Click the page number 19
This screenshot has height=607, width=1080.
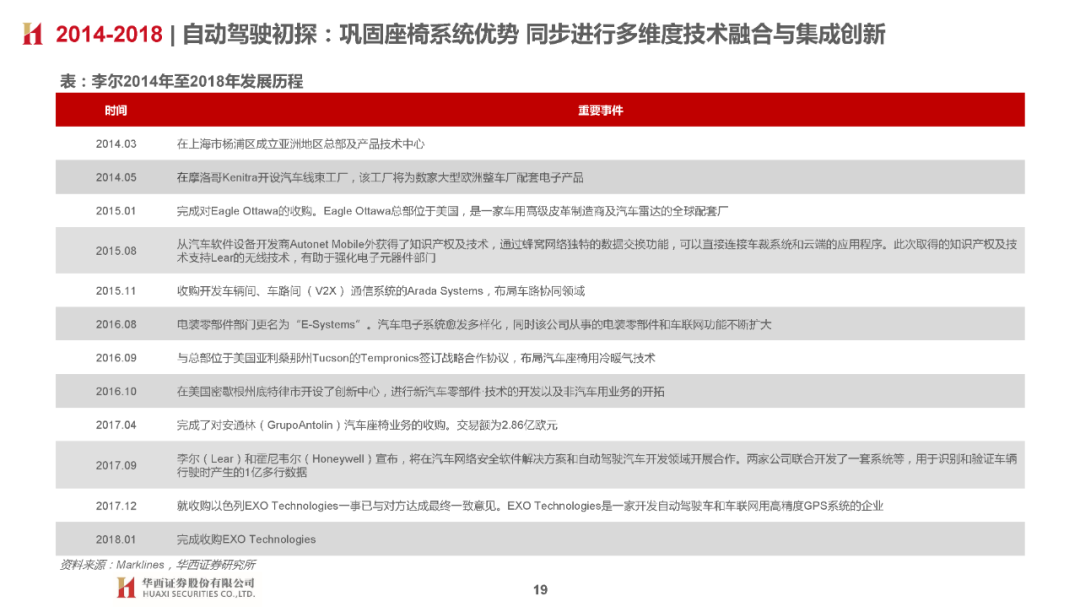[x=540, y=590]
